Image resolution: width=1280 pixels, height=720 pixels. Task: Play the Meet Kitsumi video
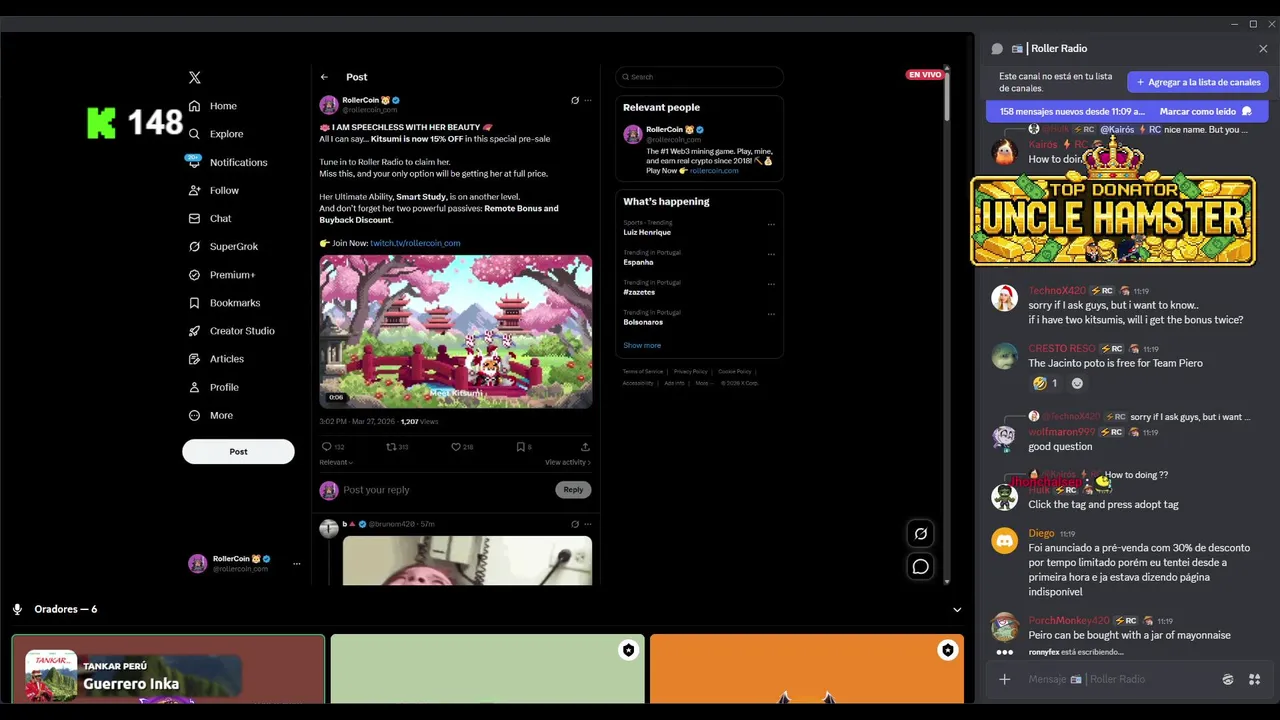click(456, 331)
